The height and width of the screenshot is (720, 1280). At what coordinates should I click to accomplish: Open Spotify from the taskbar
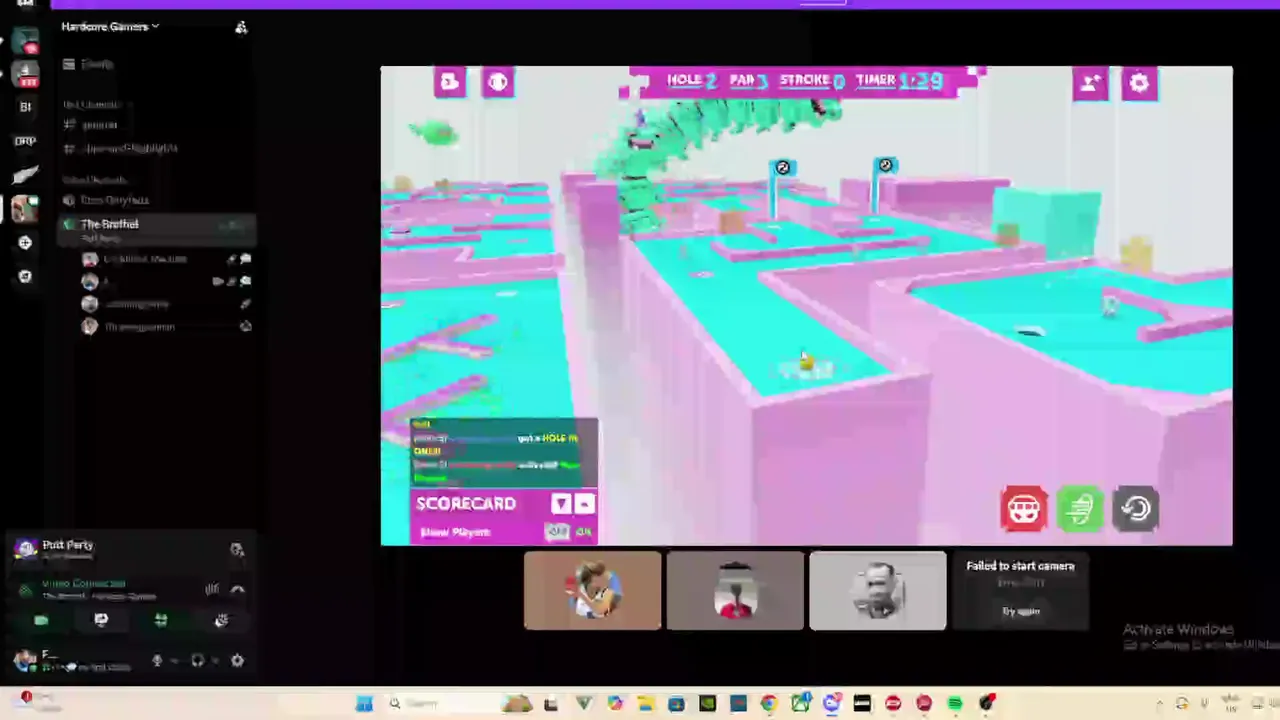coord(955,704)
